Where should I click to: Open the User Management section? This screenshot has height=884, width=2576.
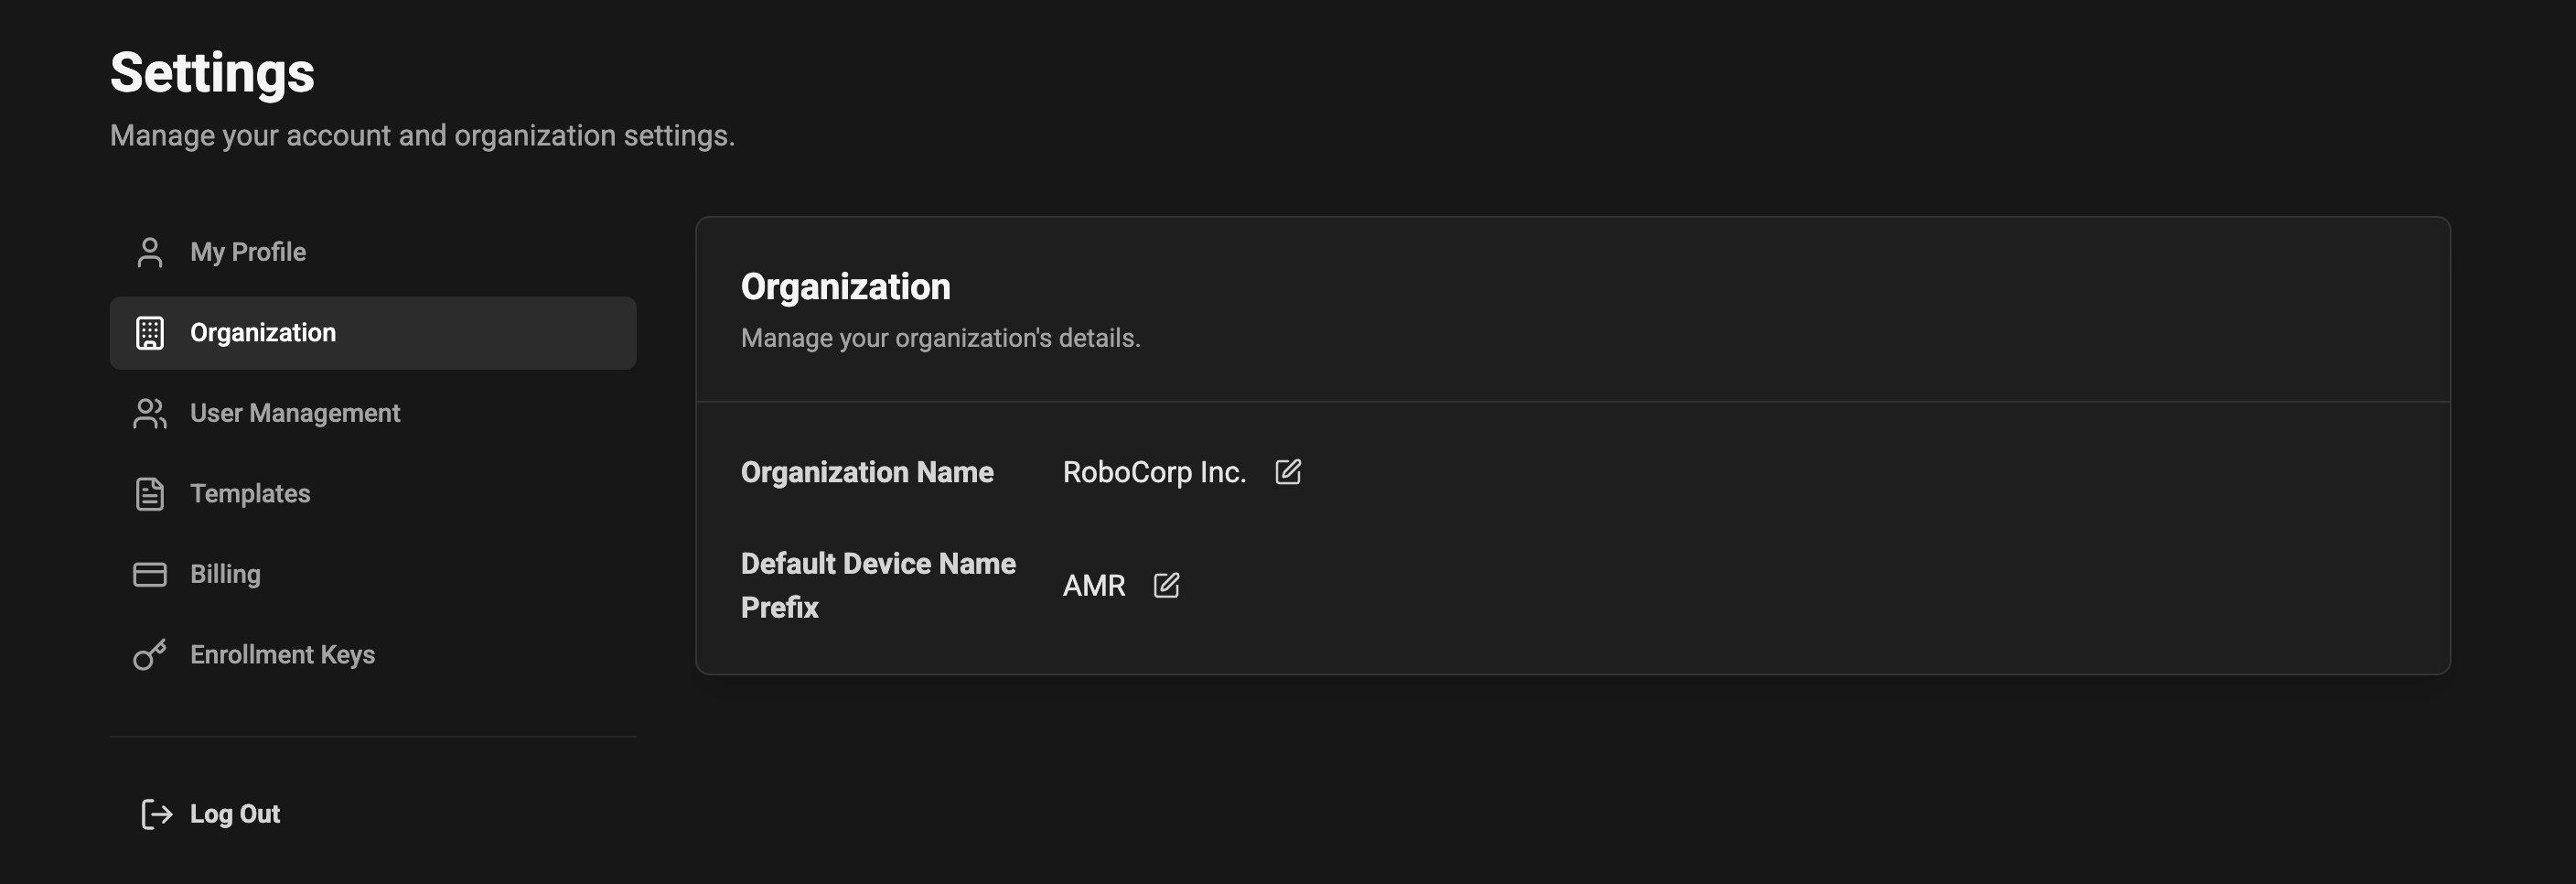pyautogui.click(x=295, y=412)
